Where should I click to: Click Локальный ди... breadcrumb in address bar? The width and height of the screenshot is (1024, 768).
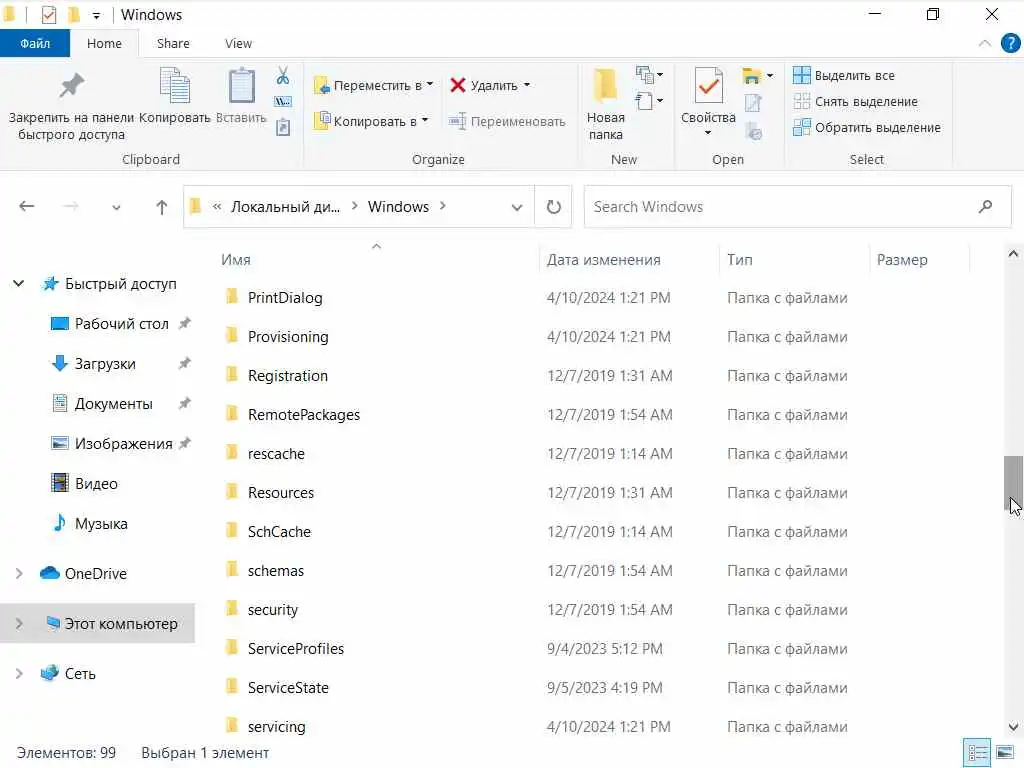click(x=285, y=207)
